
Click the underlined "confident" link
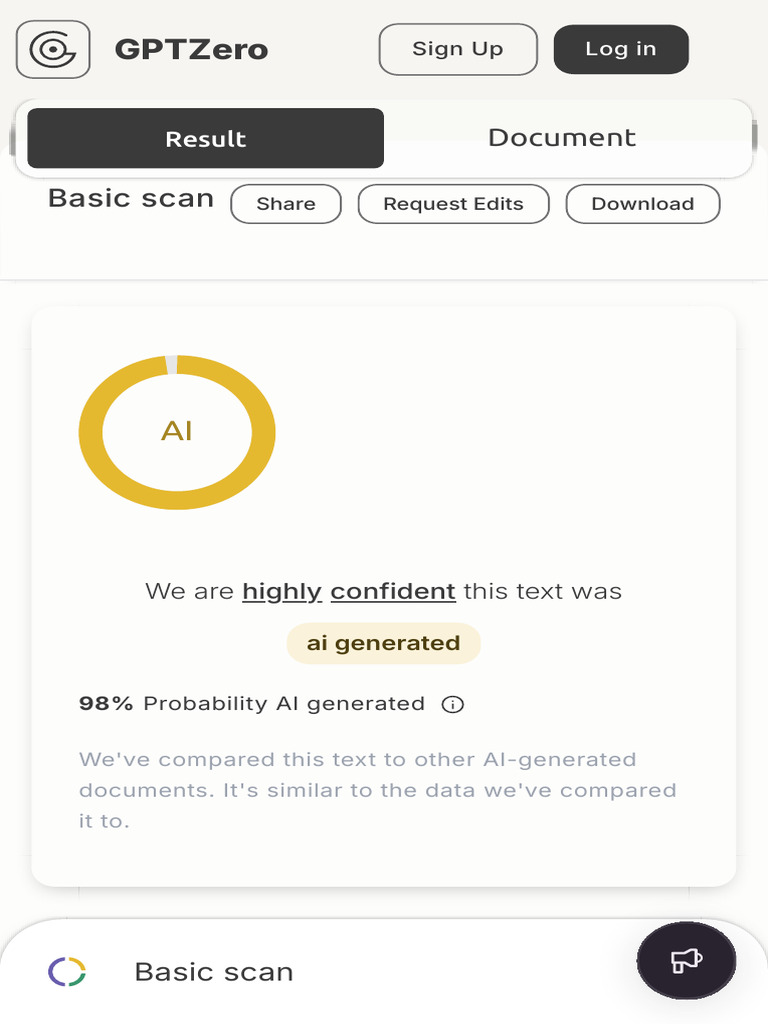click(x=393, y=591)
